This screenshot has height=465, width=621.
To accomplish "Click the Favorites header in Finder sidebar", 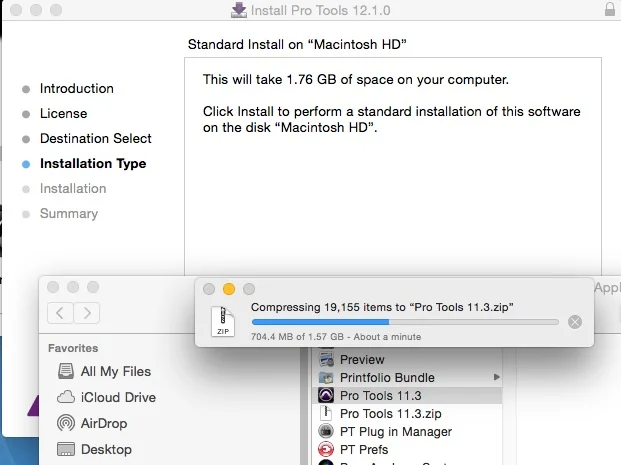I will (x=73, y=348).
